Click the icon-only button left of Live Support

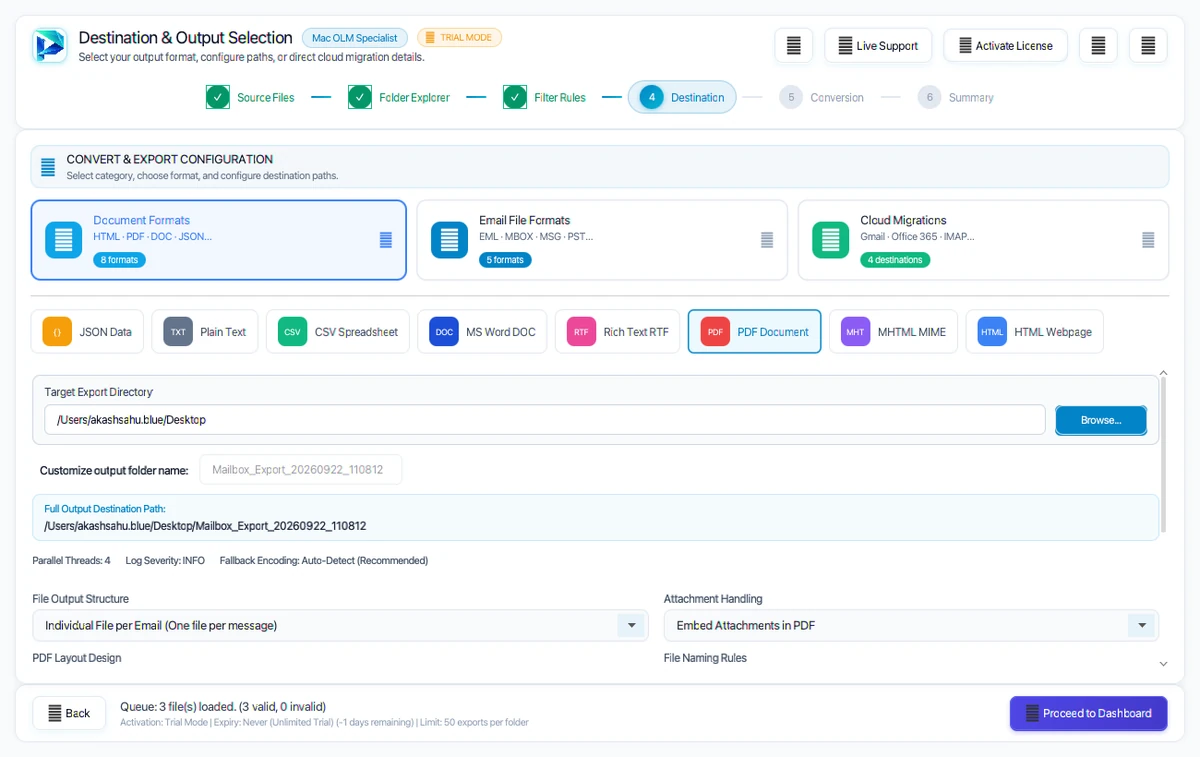pos(793,46)
